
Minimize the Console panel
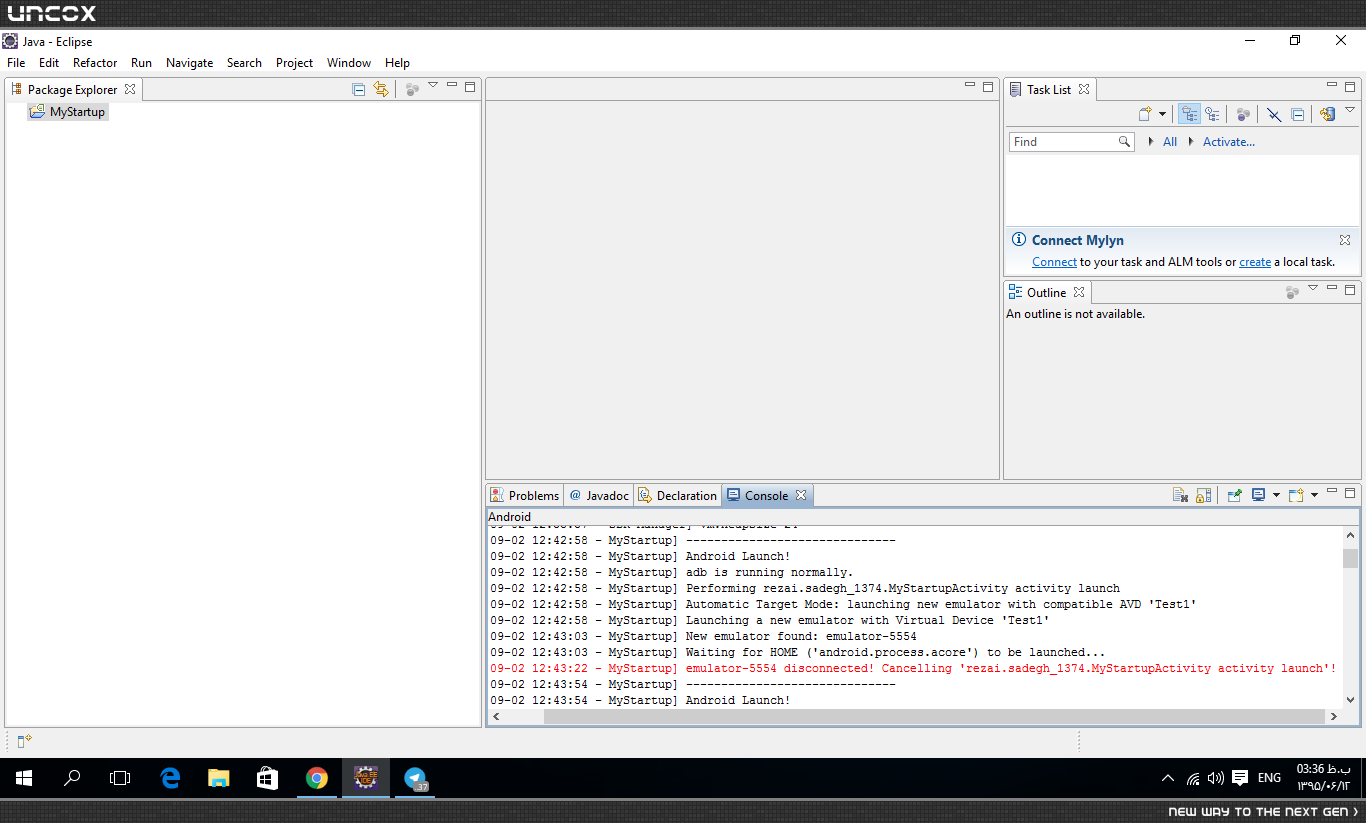(x=1332, y=492)
